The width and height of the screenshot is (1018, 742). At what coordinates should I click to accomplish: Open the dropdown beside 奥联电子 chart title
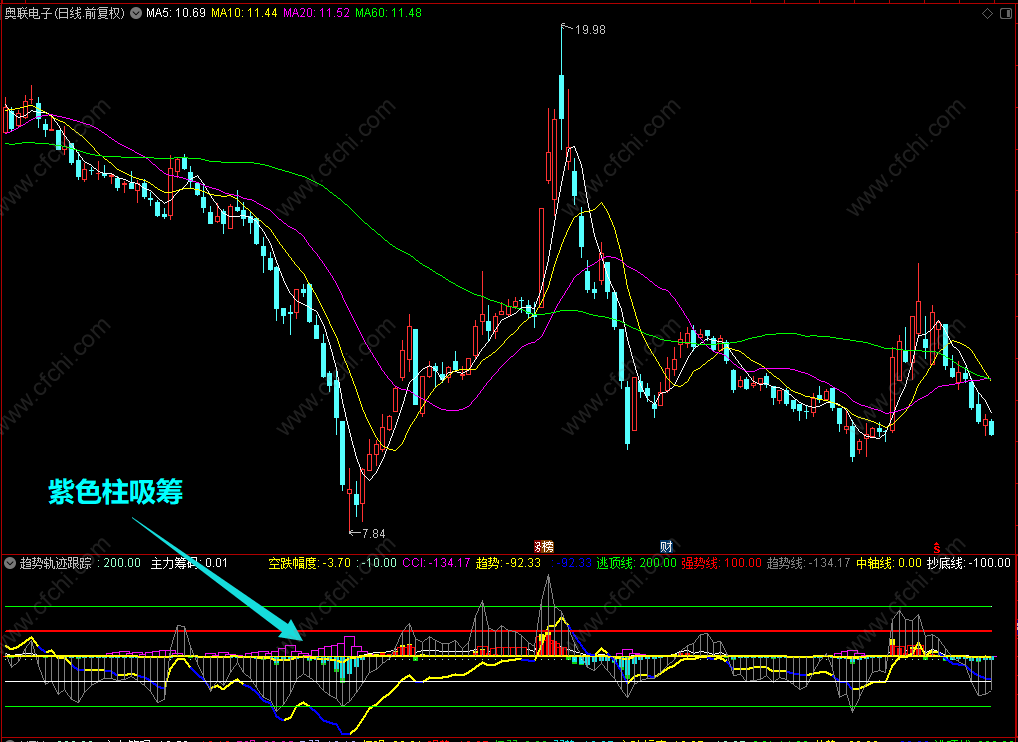[x=136, y=13]
